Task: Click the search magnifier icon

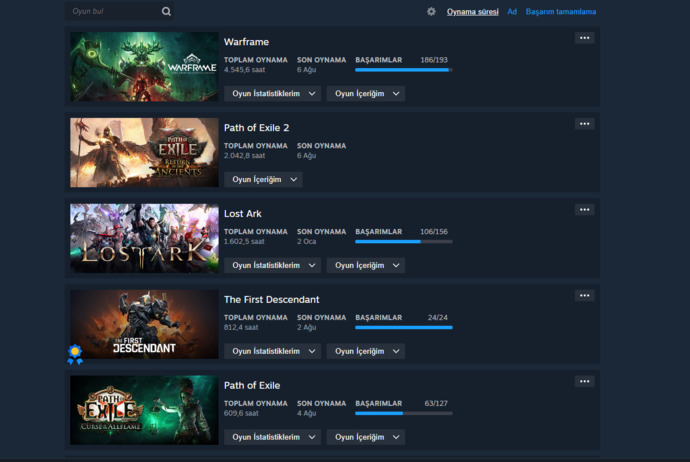Action: coord(166,11)
